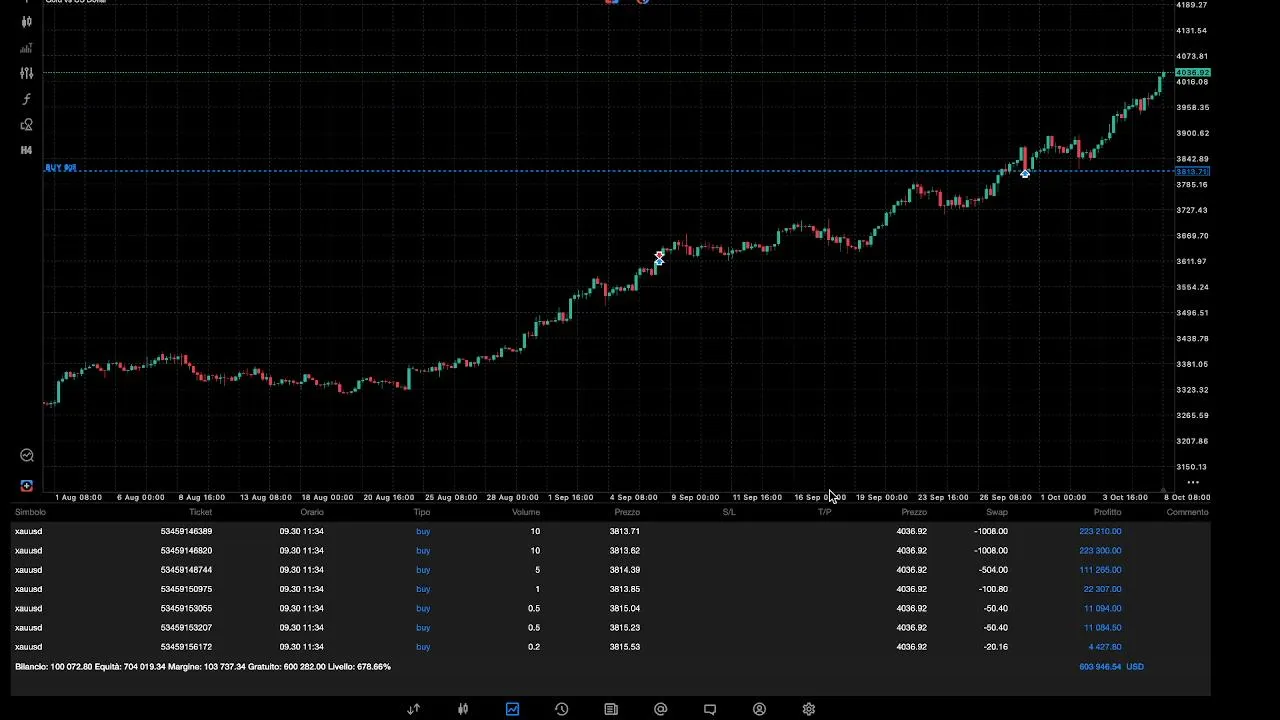
Task: Open chart settings sliders icon in left sidebar
Action: [x=27, y=73]
